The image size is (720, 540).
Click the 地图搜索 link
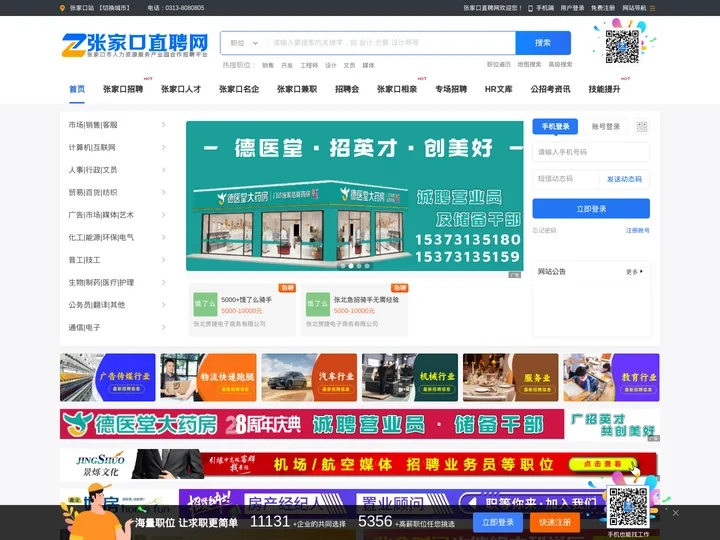coord(529,65)
